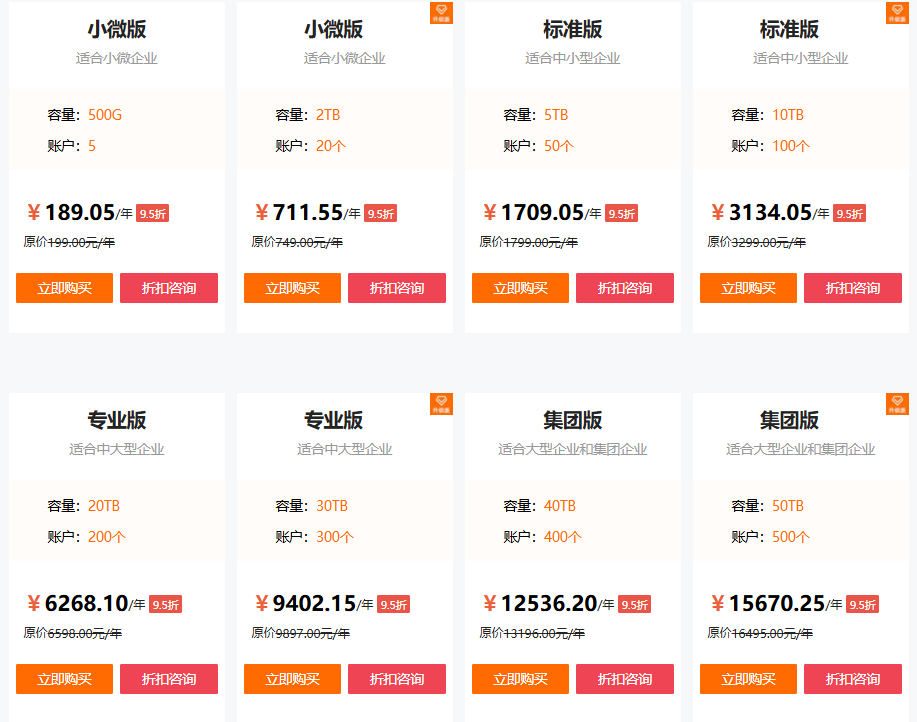Click the 9.5折 tag beside ¥9402.15 price
Screen dimensions: 917x722
(x=393, y=604)
